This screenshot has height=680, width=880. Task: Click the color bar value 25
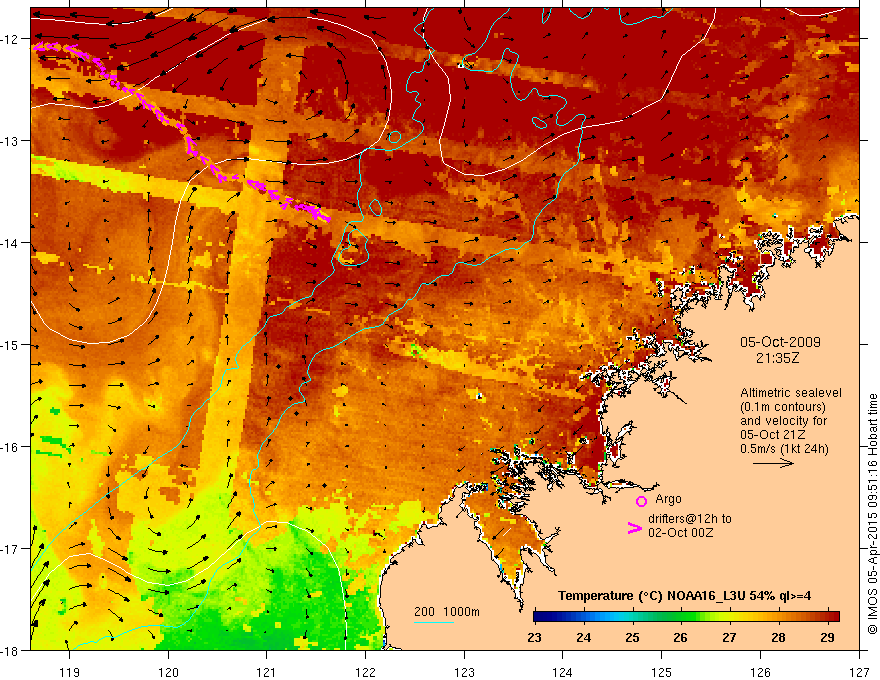[632, 637]
